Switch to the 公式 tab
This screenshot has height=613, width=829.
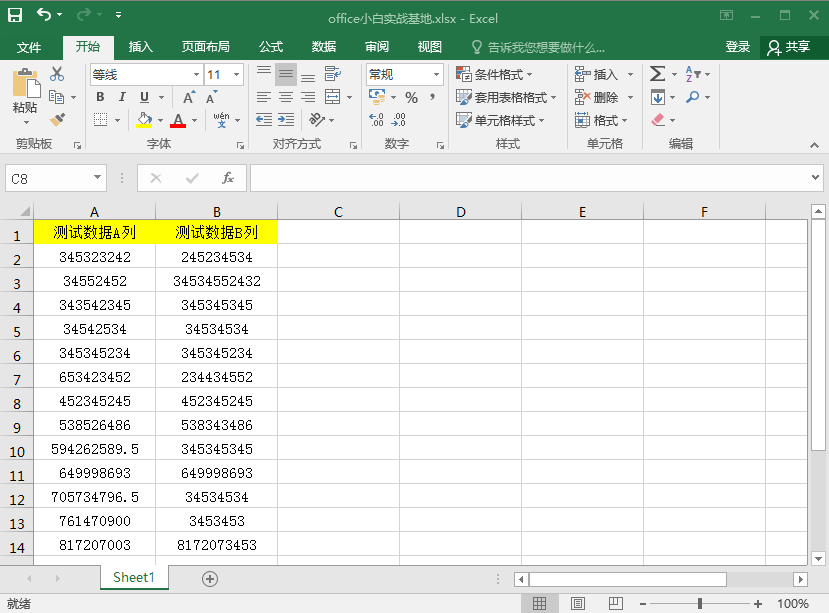(x=271, y=47)
